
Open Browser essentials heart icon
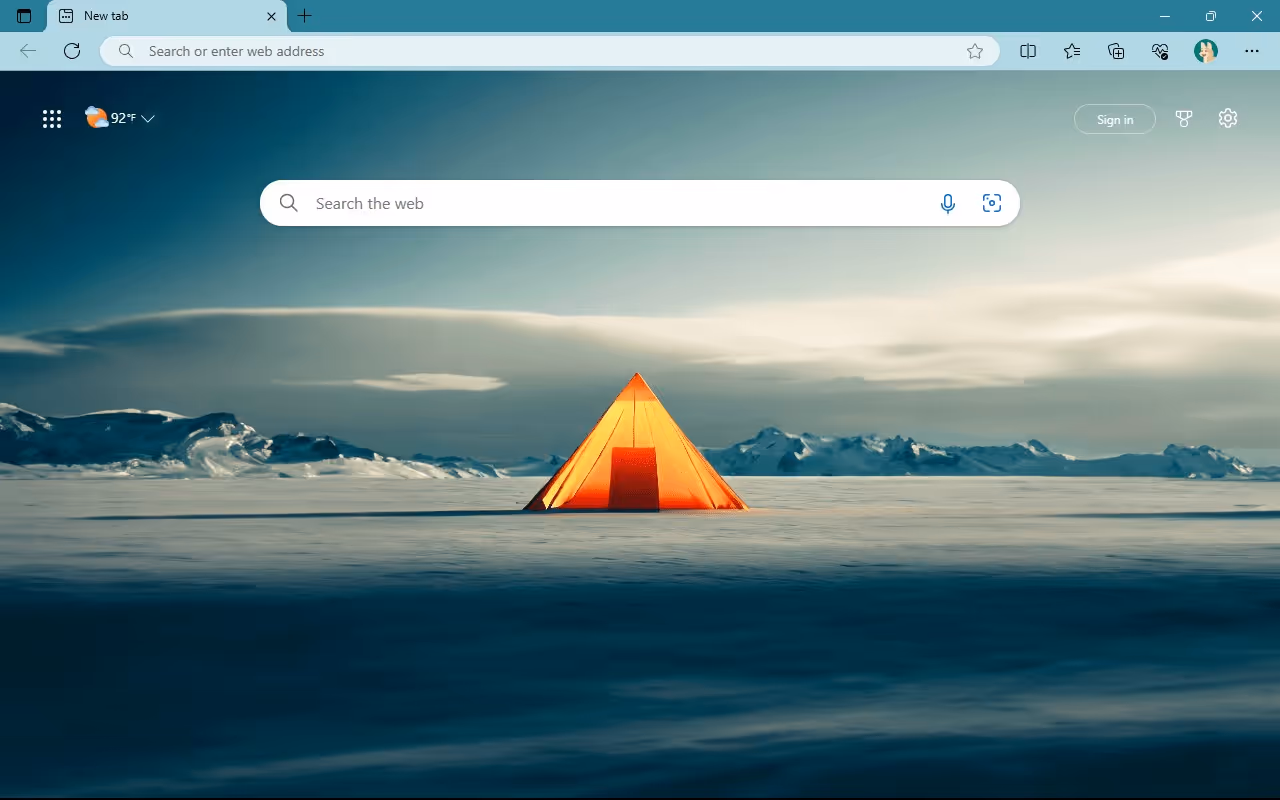(x=1160, y=51)
